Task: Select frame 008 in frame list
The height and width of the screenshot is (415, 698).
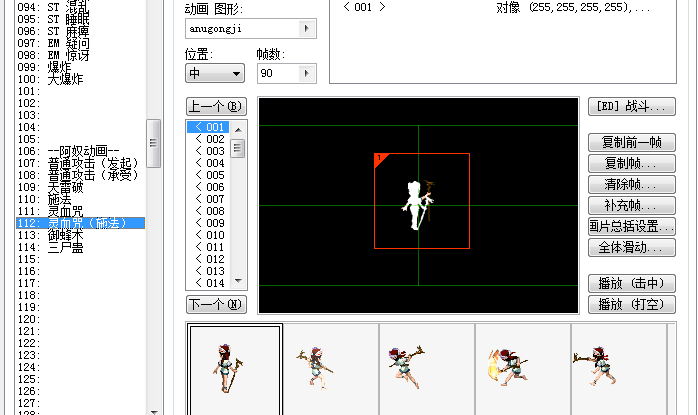Action: [208, 211]
